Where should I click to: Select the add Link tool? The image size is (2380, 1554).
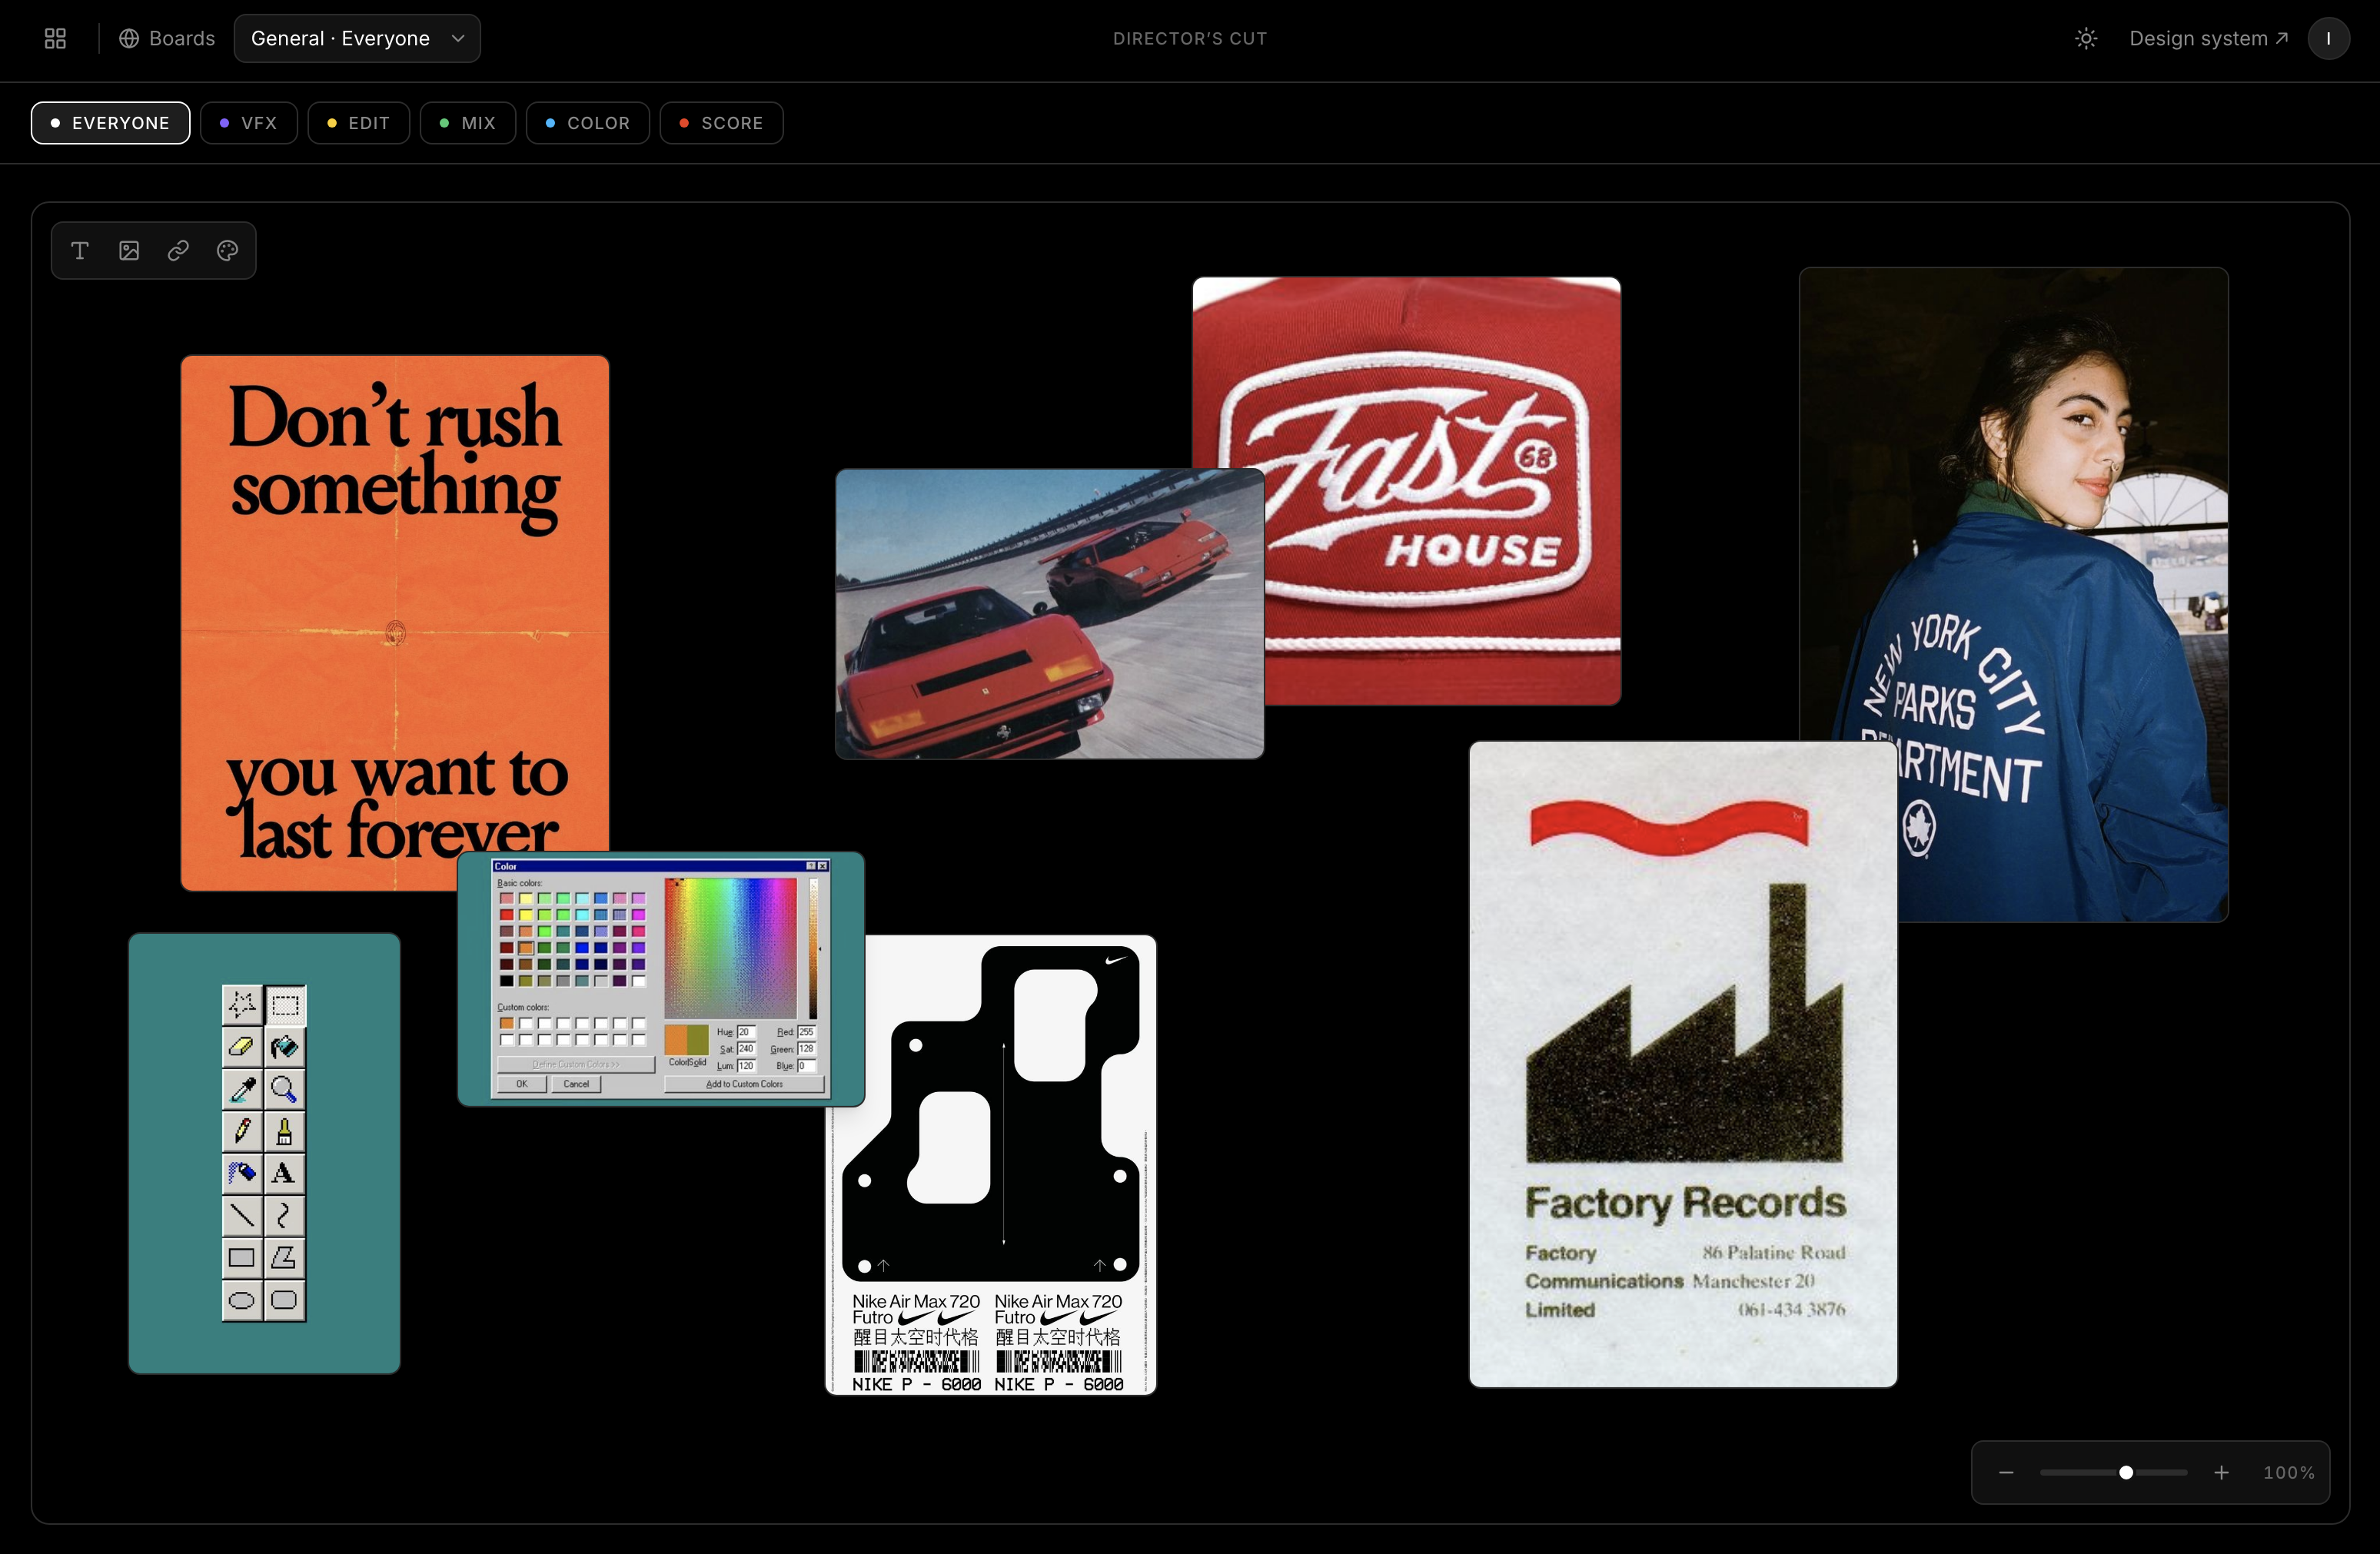point(178,250)
